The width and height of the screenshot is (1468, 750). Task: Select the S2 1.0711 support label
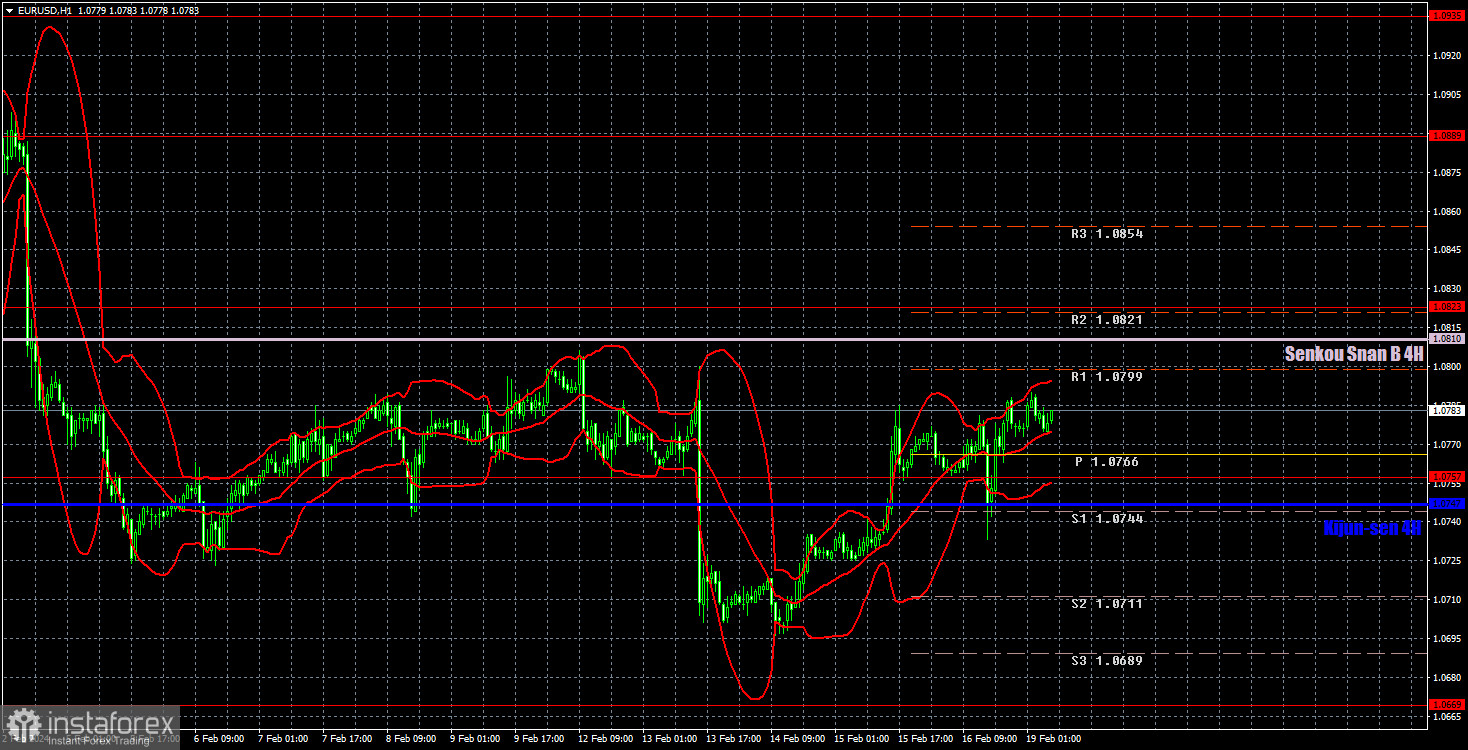[x=1107, y=604]
